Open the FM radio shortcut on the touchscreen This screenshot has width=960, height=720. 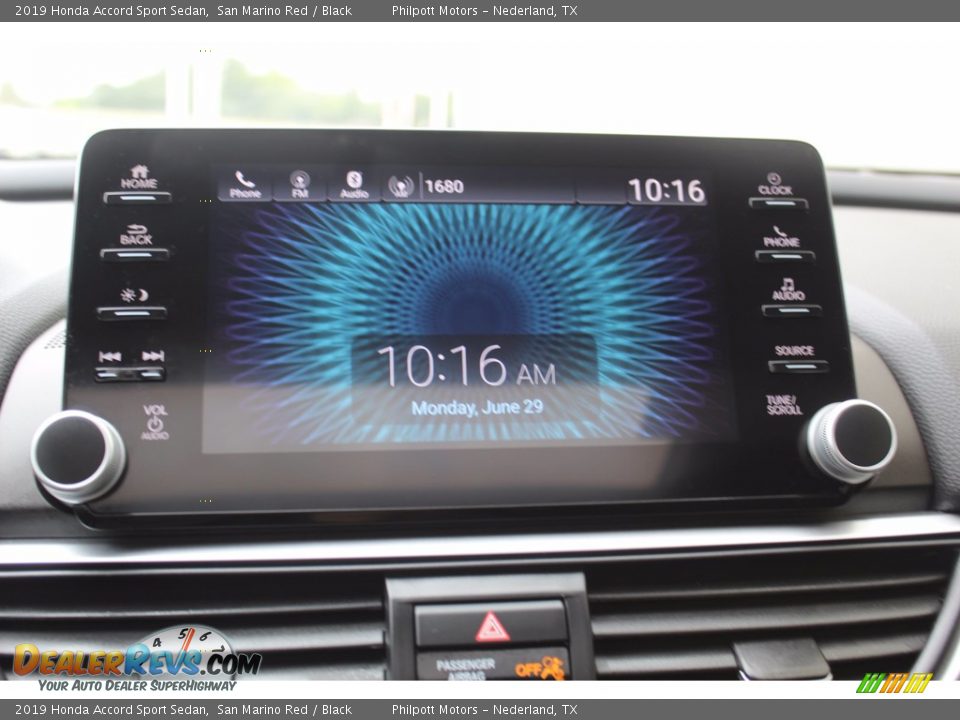click(299, 185)
